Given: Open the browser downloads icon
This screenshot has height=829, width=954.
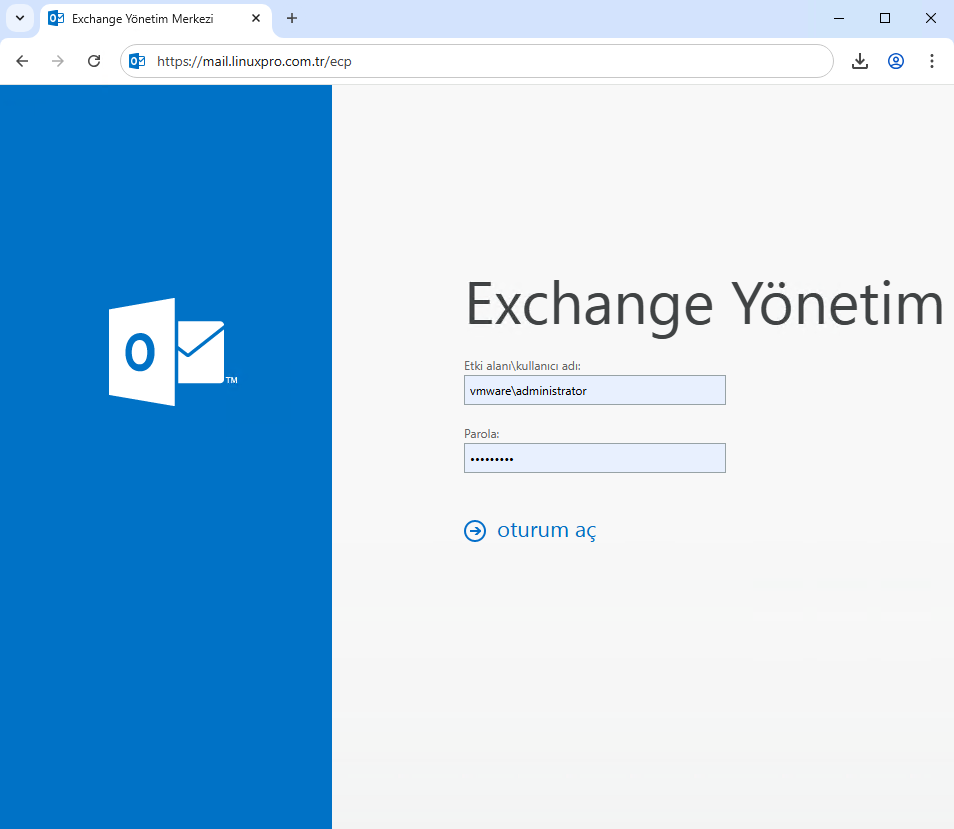Looking at the screenshot, I should point(859,61).
